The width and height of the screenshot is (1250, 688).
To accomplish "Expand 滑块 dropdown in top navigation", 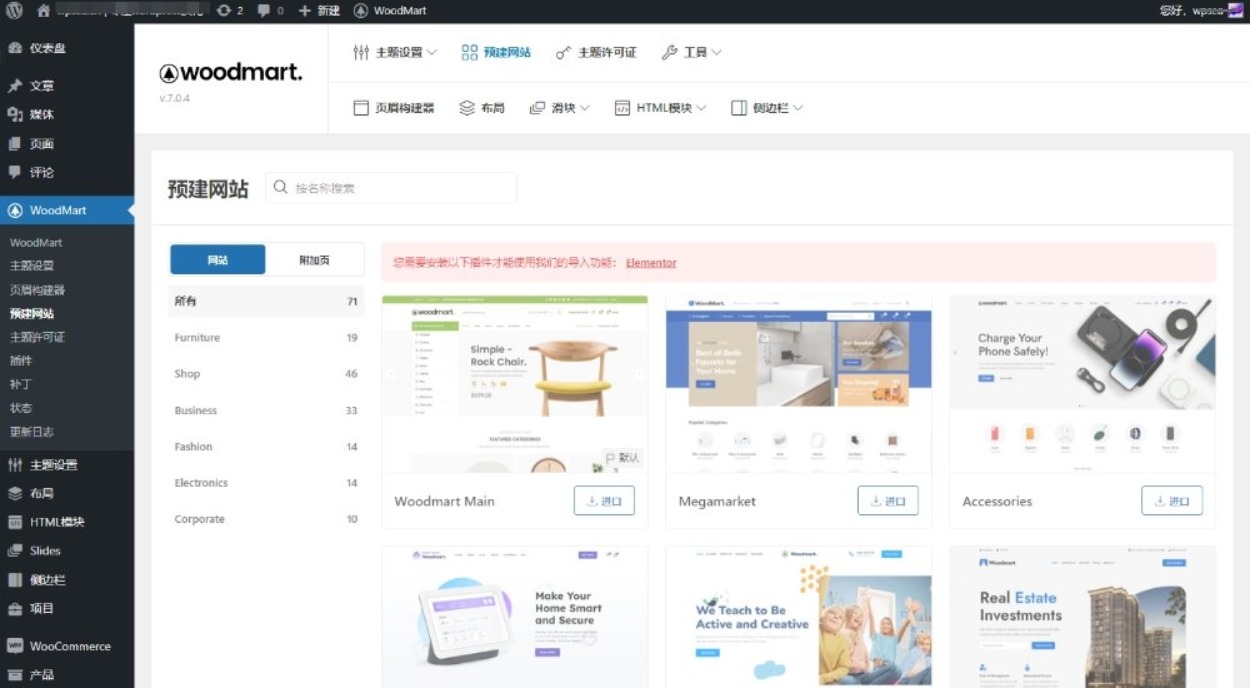I will pos(560,108).
